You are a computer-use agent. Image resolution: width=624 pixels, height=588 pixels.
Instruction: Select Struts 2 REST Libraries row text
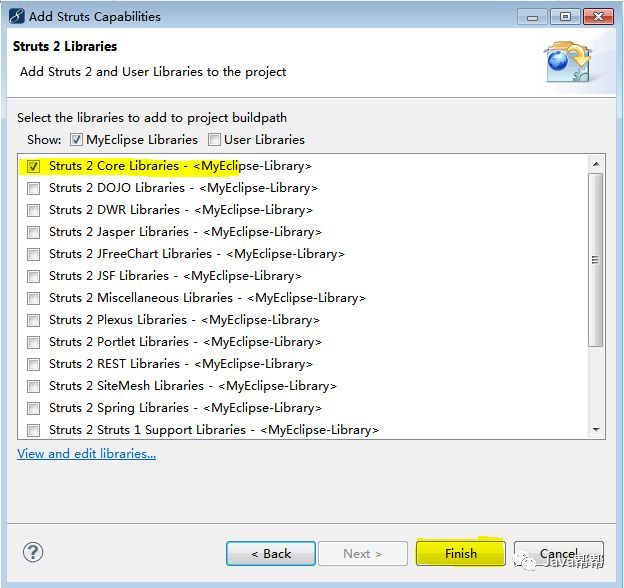pyautogui.click(x=181, y=364)
